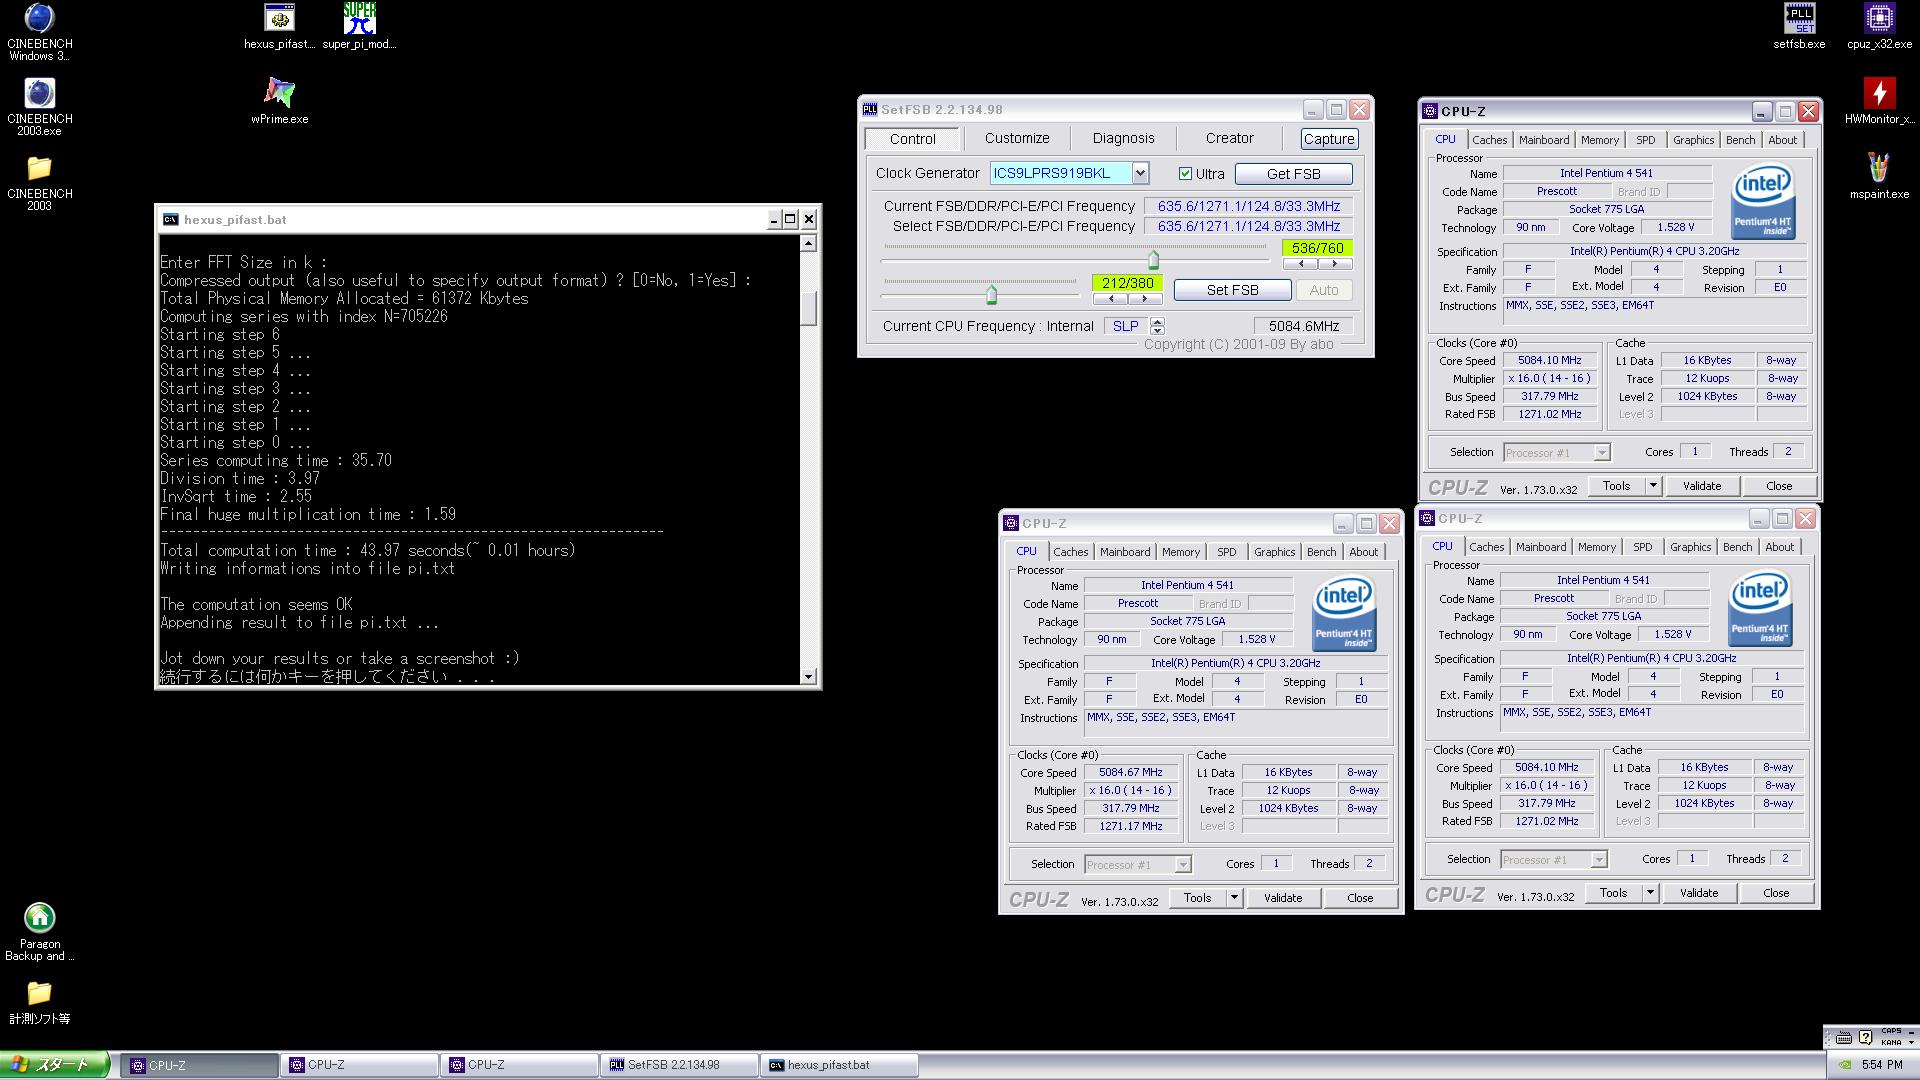Click the SetFSB title bar icon
1920x1080 pixels.
point(869,109)
